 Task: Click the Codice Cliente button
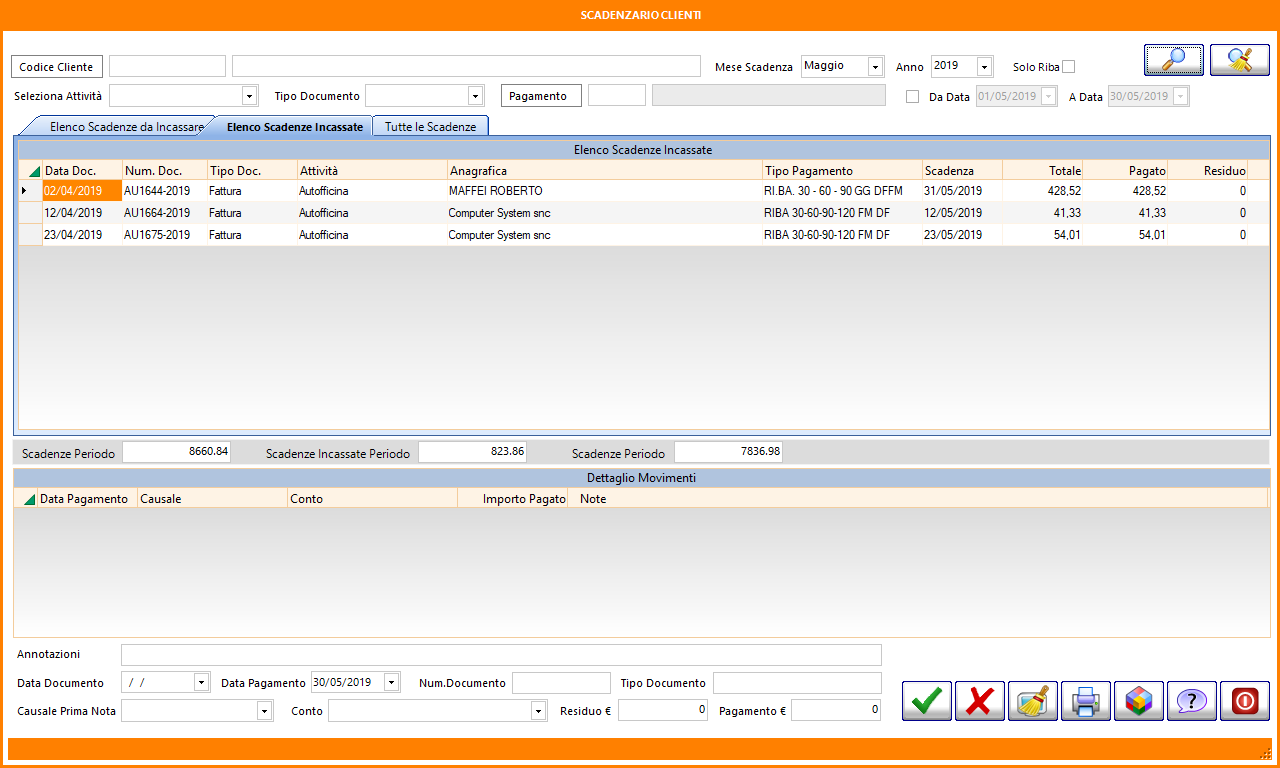point(57,67)
